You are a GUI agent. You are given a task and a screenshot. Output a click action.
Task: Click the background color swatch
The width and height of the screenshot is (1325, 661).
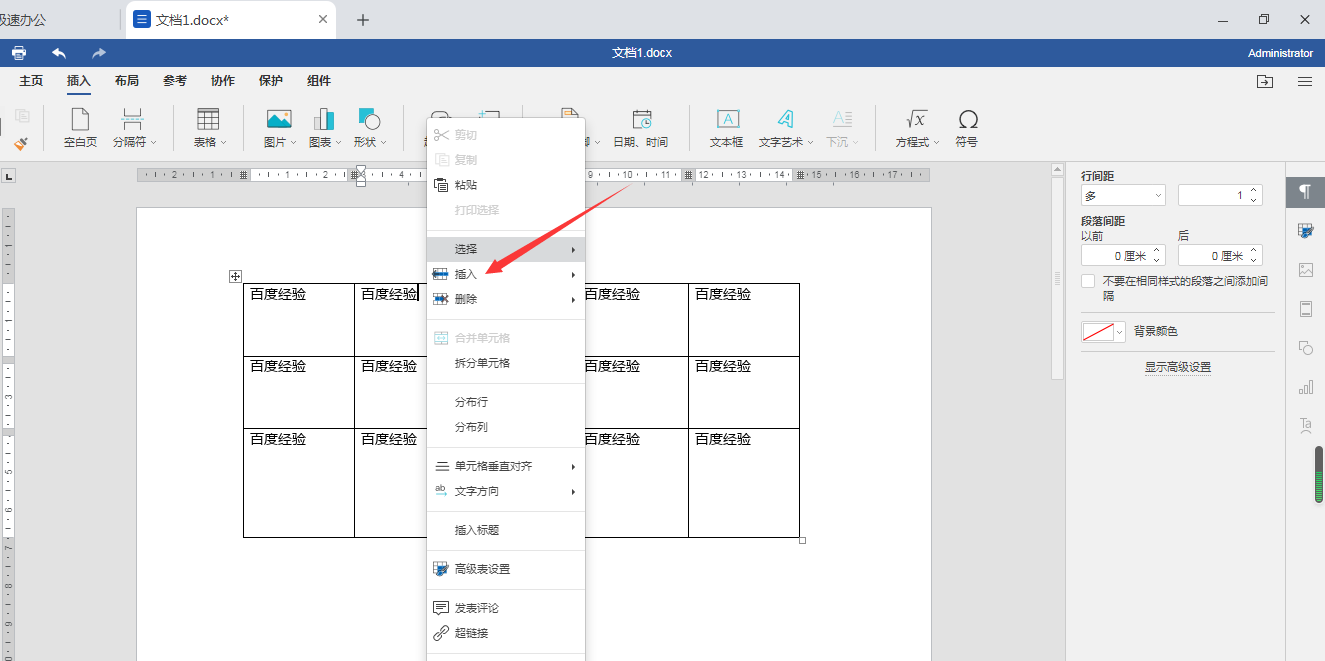[1098, 332]
